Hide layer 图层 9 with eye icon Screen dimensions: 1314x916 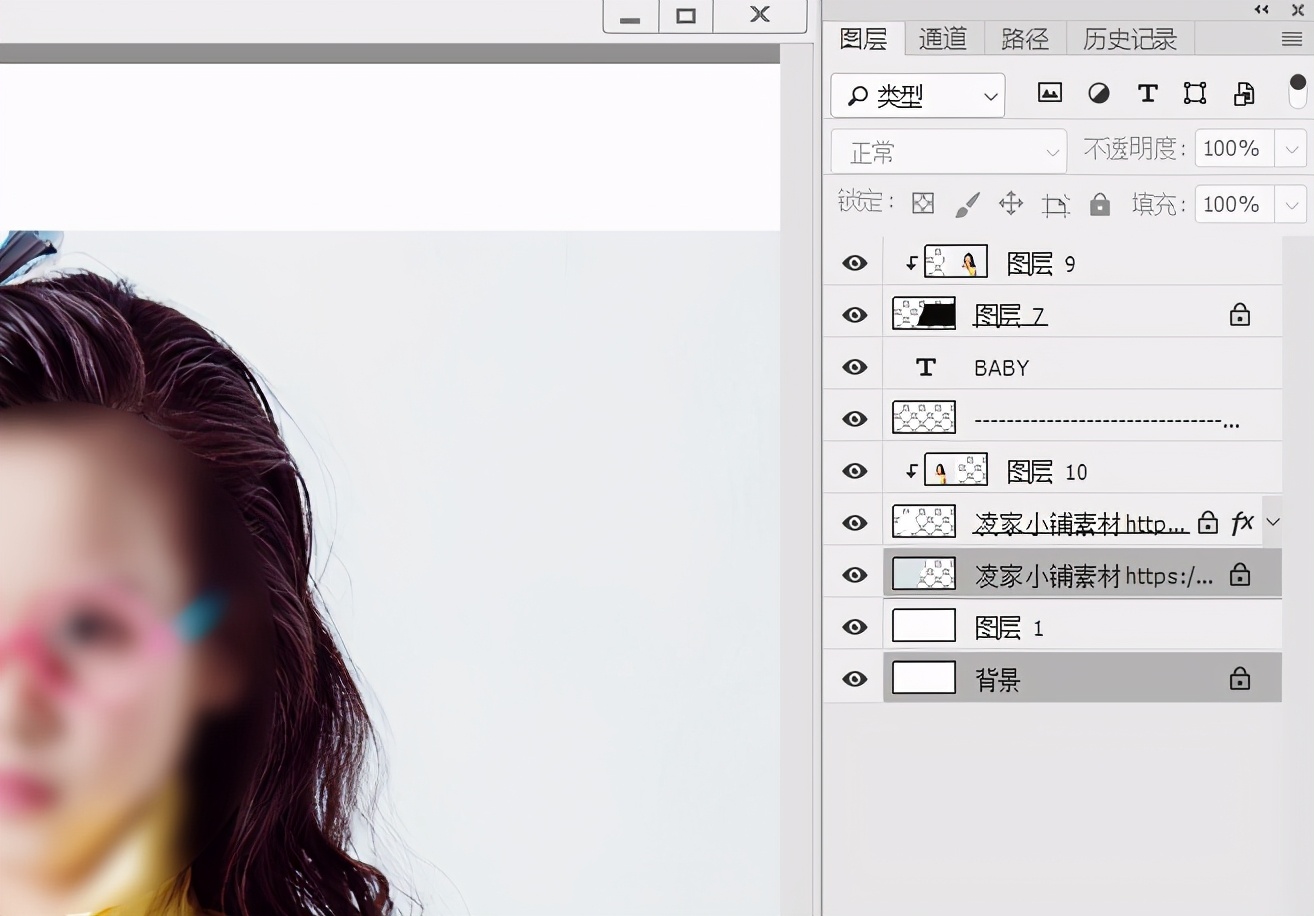click(x=854, y=263)
